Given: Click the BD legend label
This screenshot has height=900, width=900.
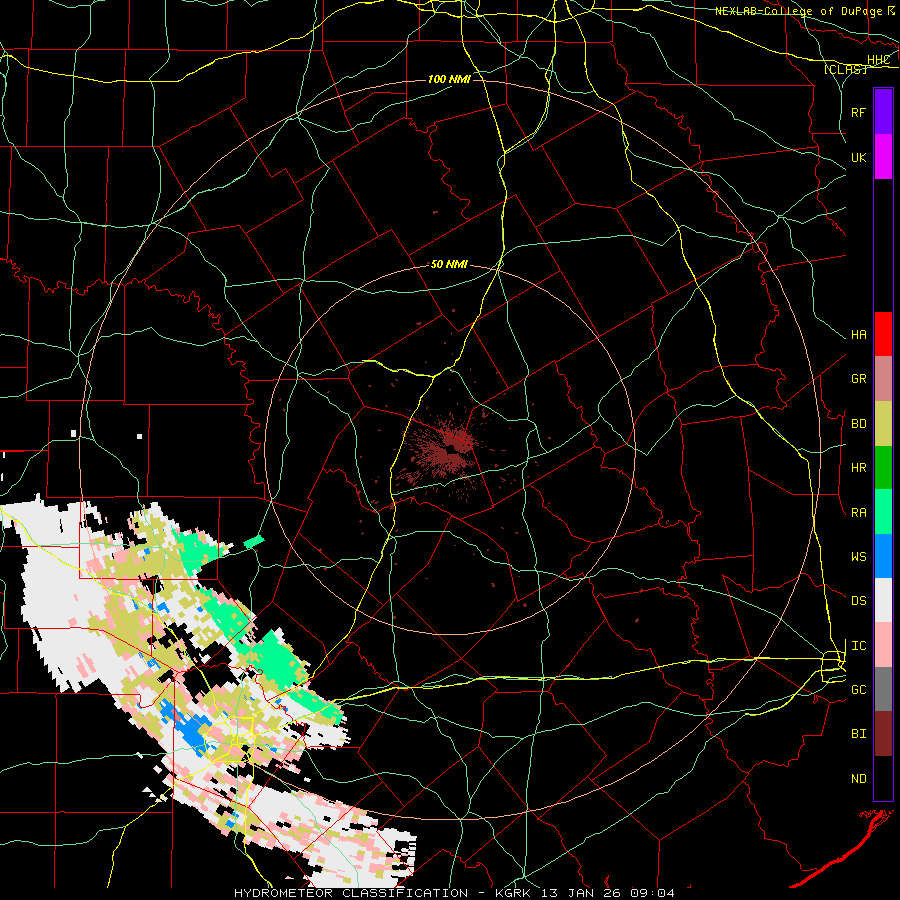Looking at the screenshot, I should pyautogui.click(x=858, y=424).
